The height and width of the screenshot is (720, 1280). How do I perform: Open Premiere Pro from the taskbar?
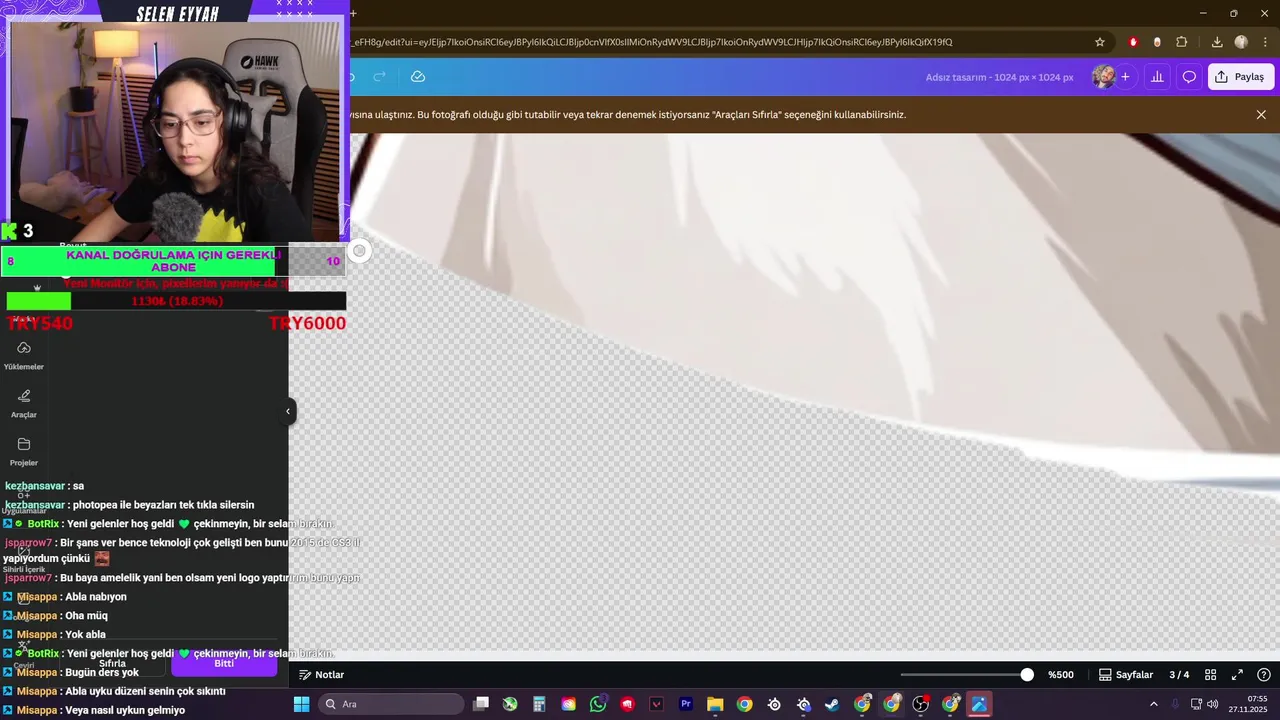(686, 704)
